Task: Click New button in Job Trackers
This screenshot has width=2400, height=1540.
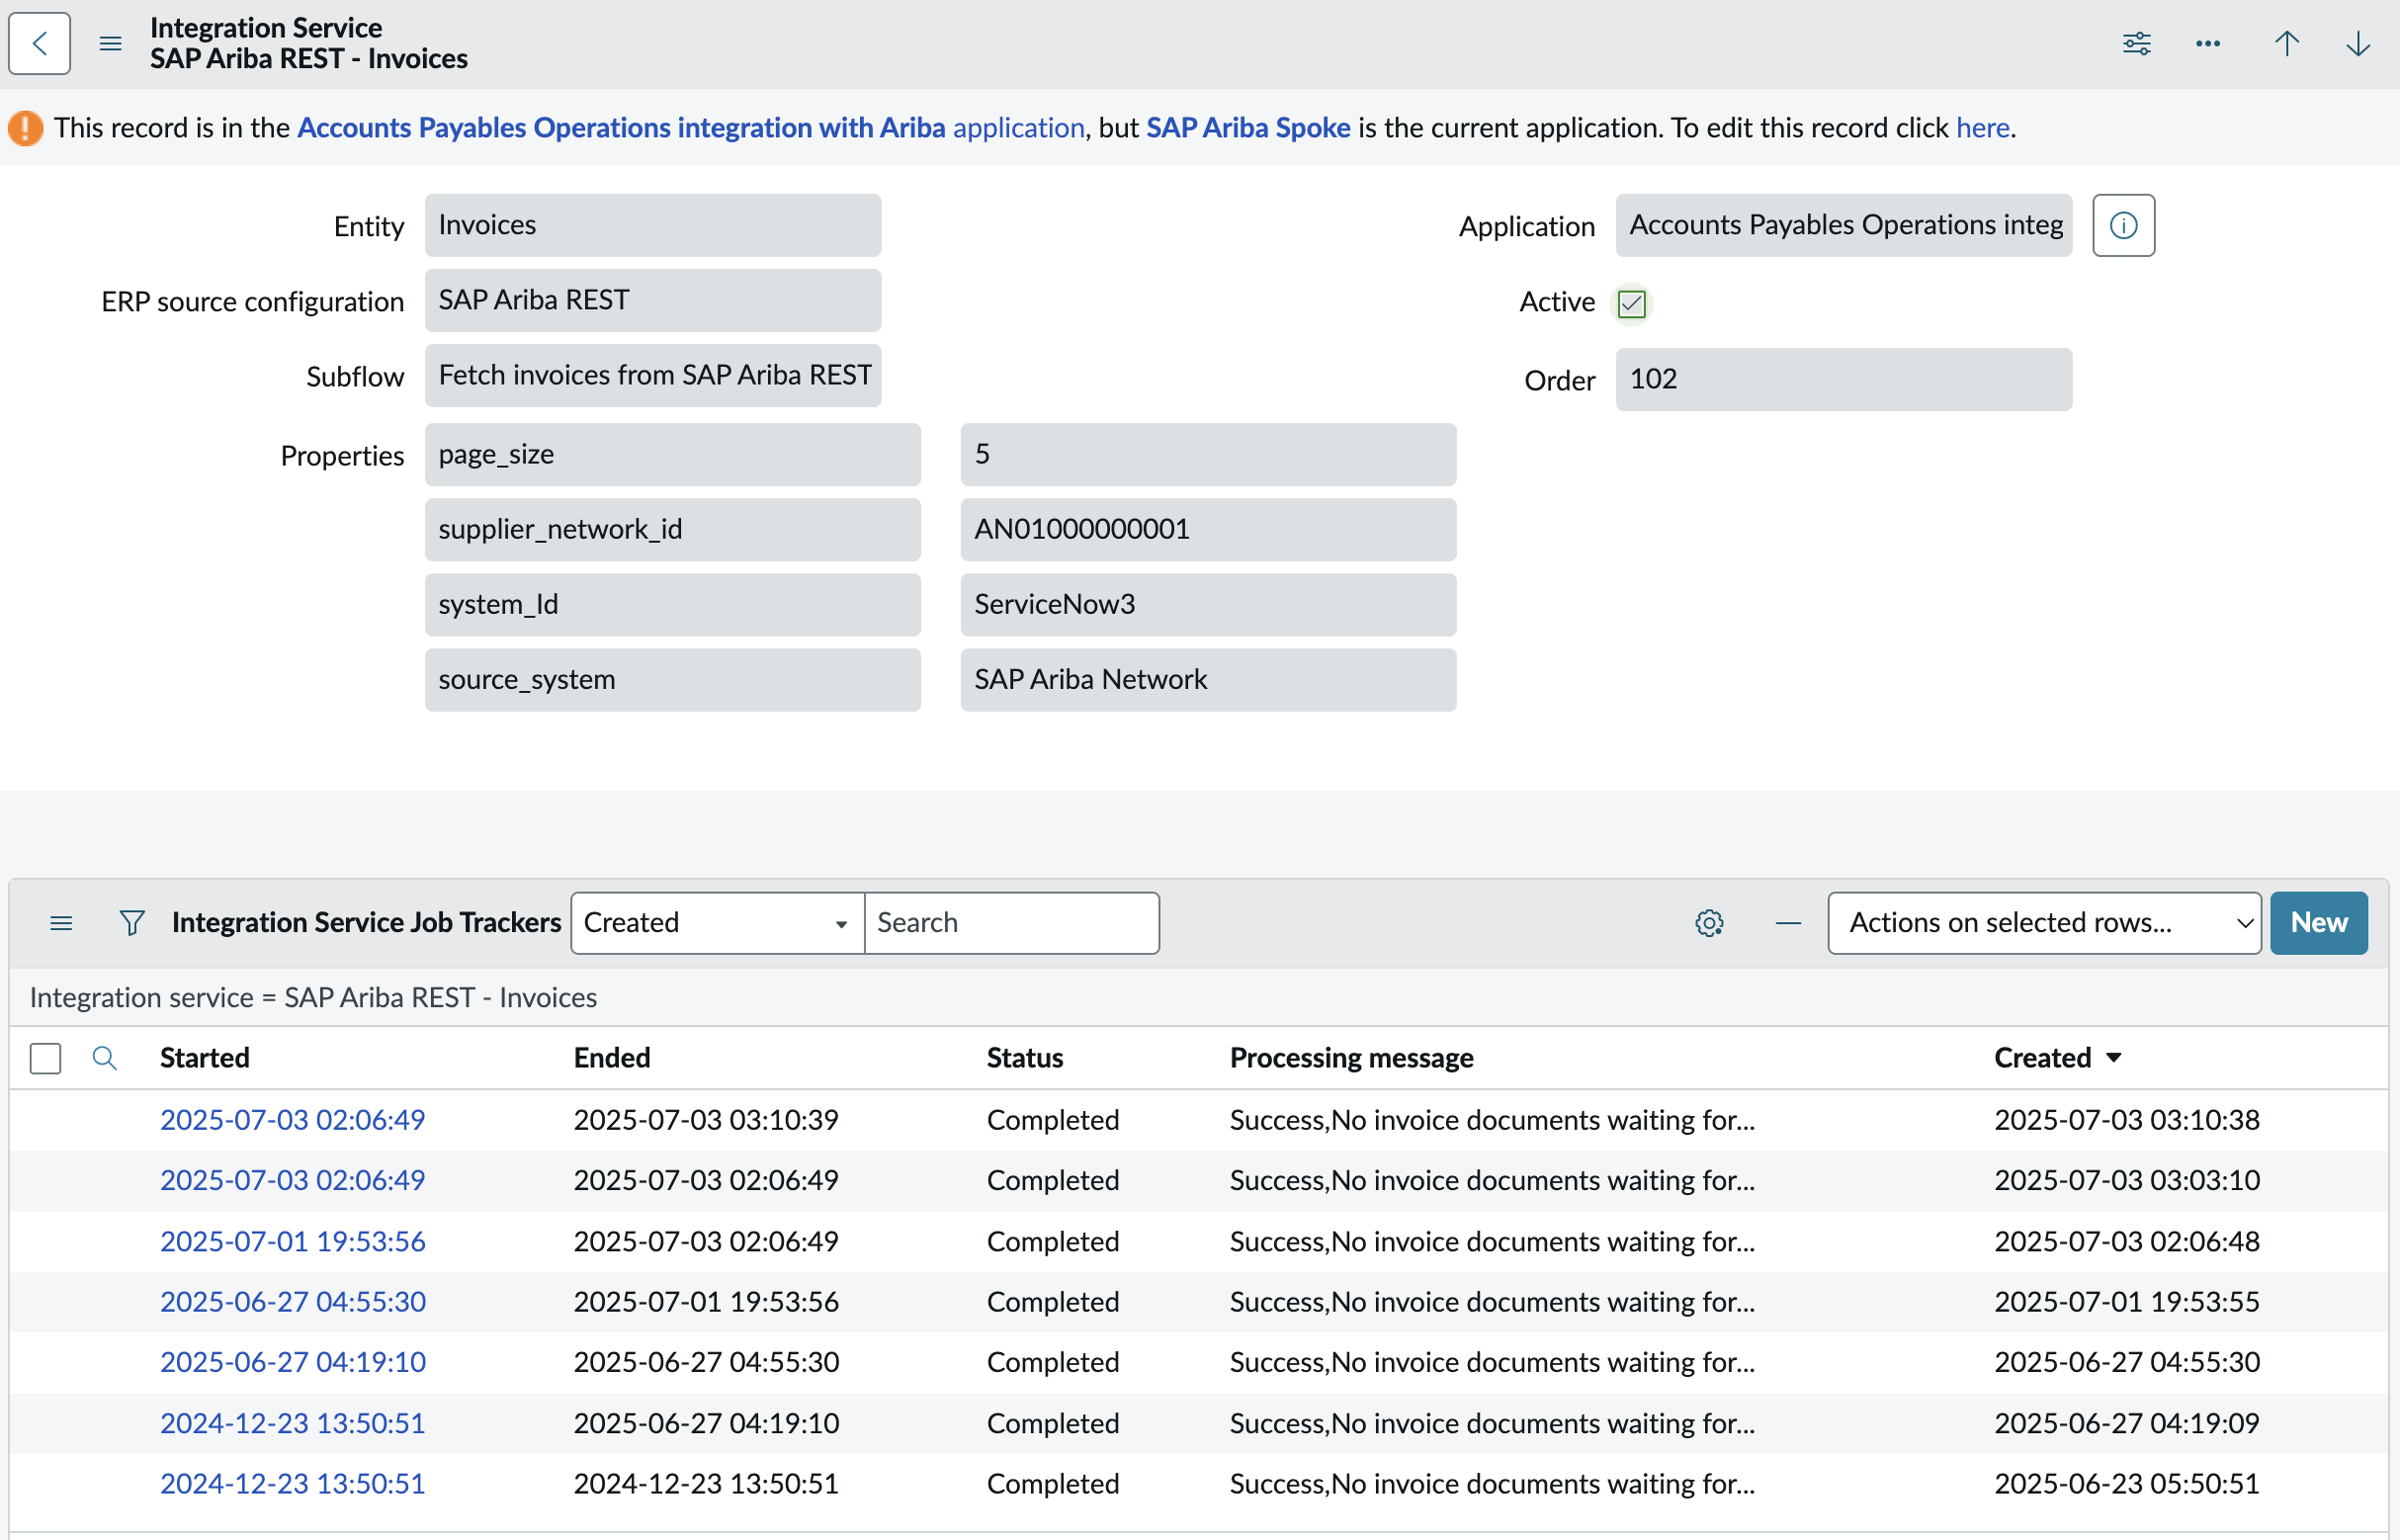Action: click(x=2318, y=923)
